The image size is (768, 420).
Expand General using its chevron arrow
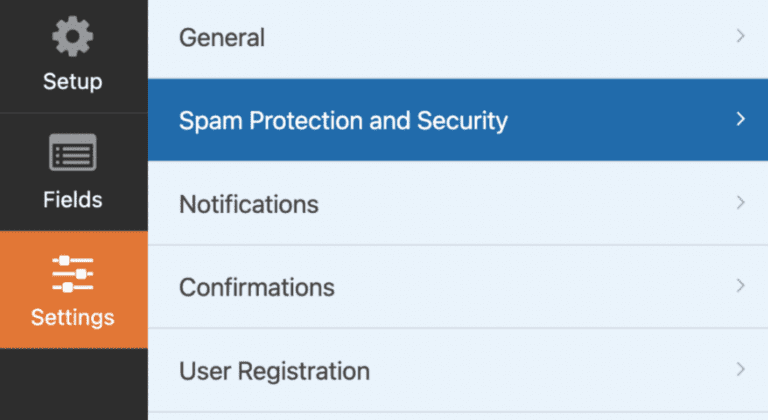coord(741,36)
